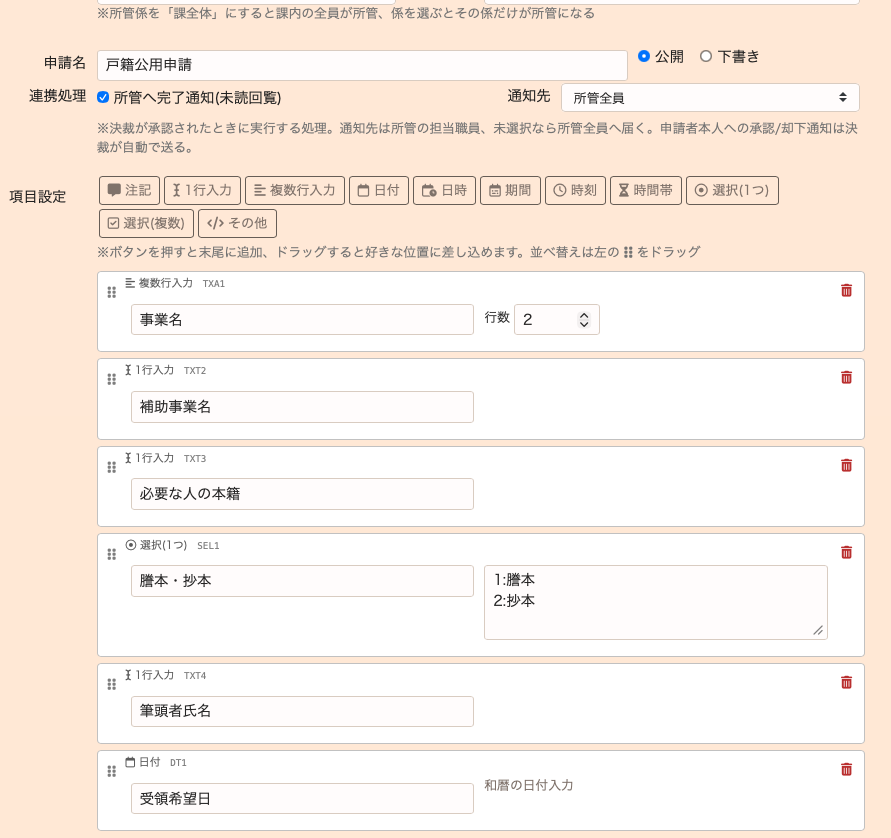Click the DT1 field code
The height and width of the screenshot is (838, 891).
(x=178, y=762)
